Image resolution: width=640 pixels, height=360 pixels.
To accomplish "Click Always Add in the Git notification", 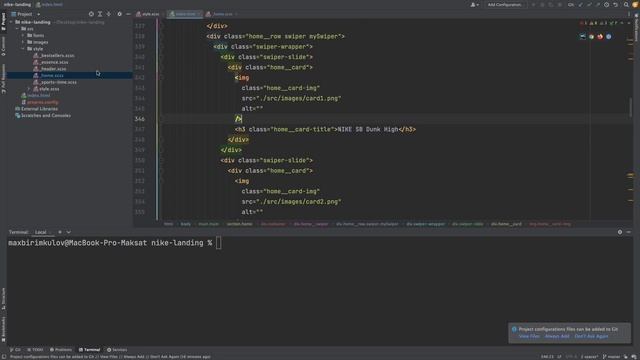I will pyautogui.click(x=557, y=336).
